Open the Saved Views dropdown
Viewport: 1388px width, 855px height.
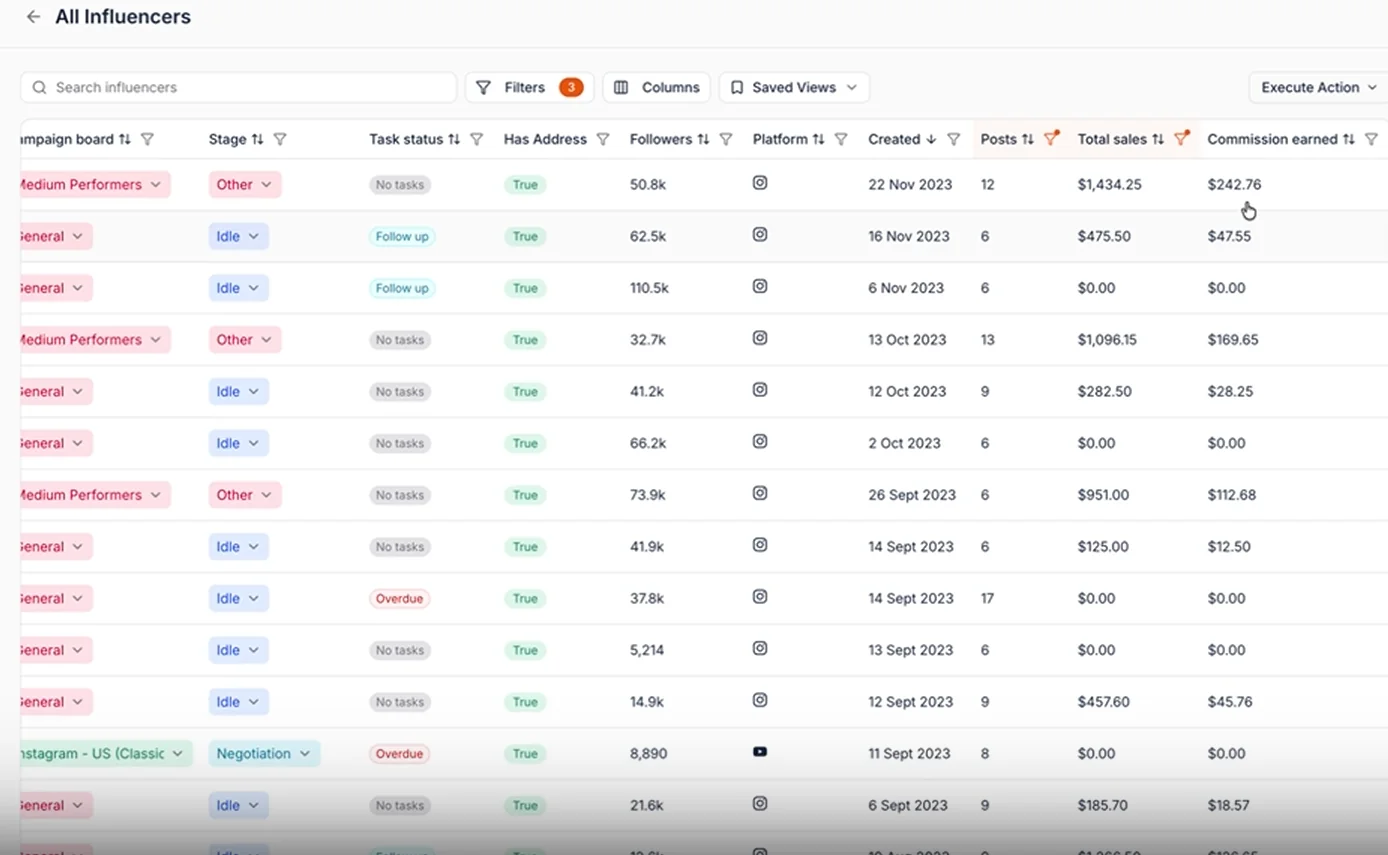pos(794,88)
